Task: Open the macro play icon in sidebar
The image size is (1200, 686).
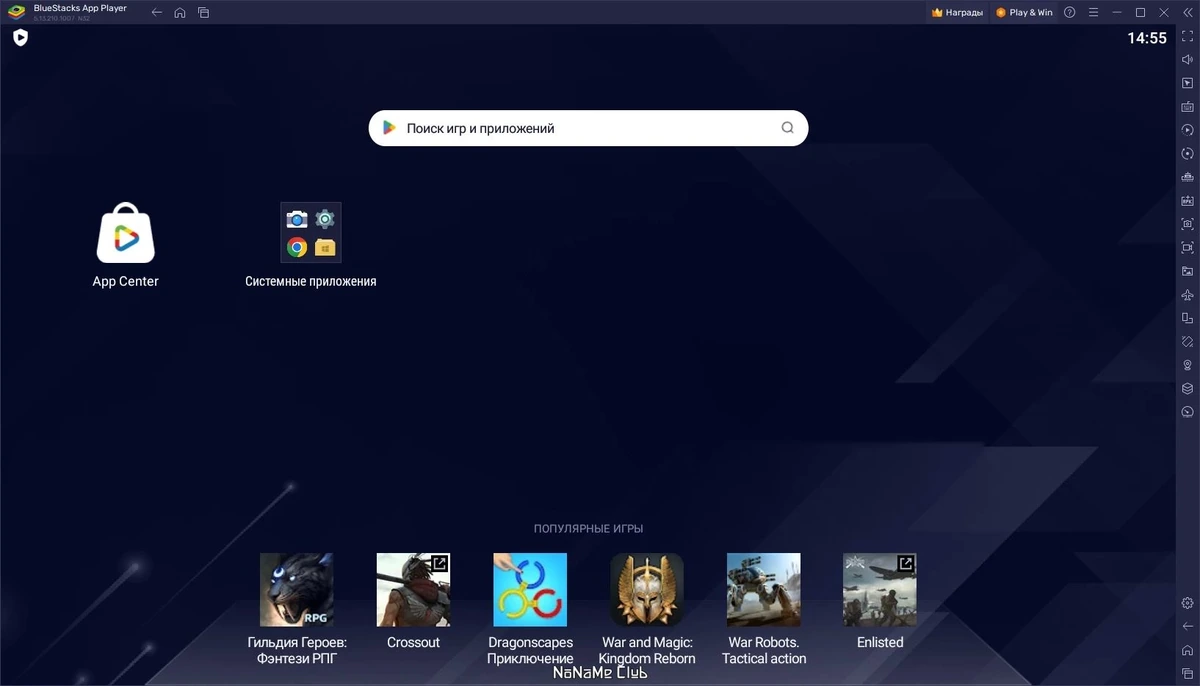Action: pyautogui.click(x=1188, y=130)
